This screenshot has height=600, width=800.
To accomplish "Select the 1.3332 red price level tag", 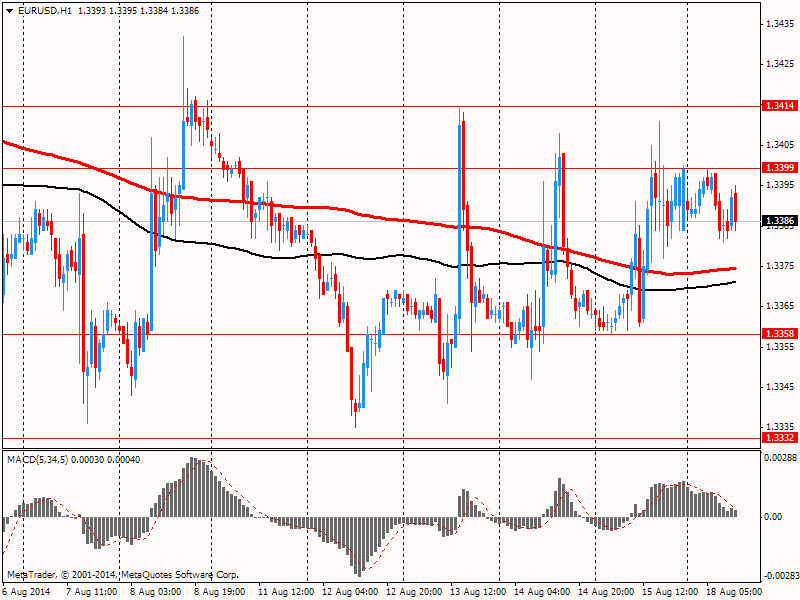I will (778, 437).
